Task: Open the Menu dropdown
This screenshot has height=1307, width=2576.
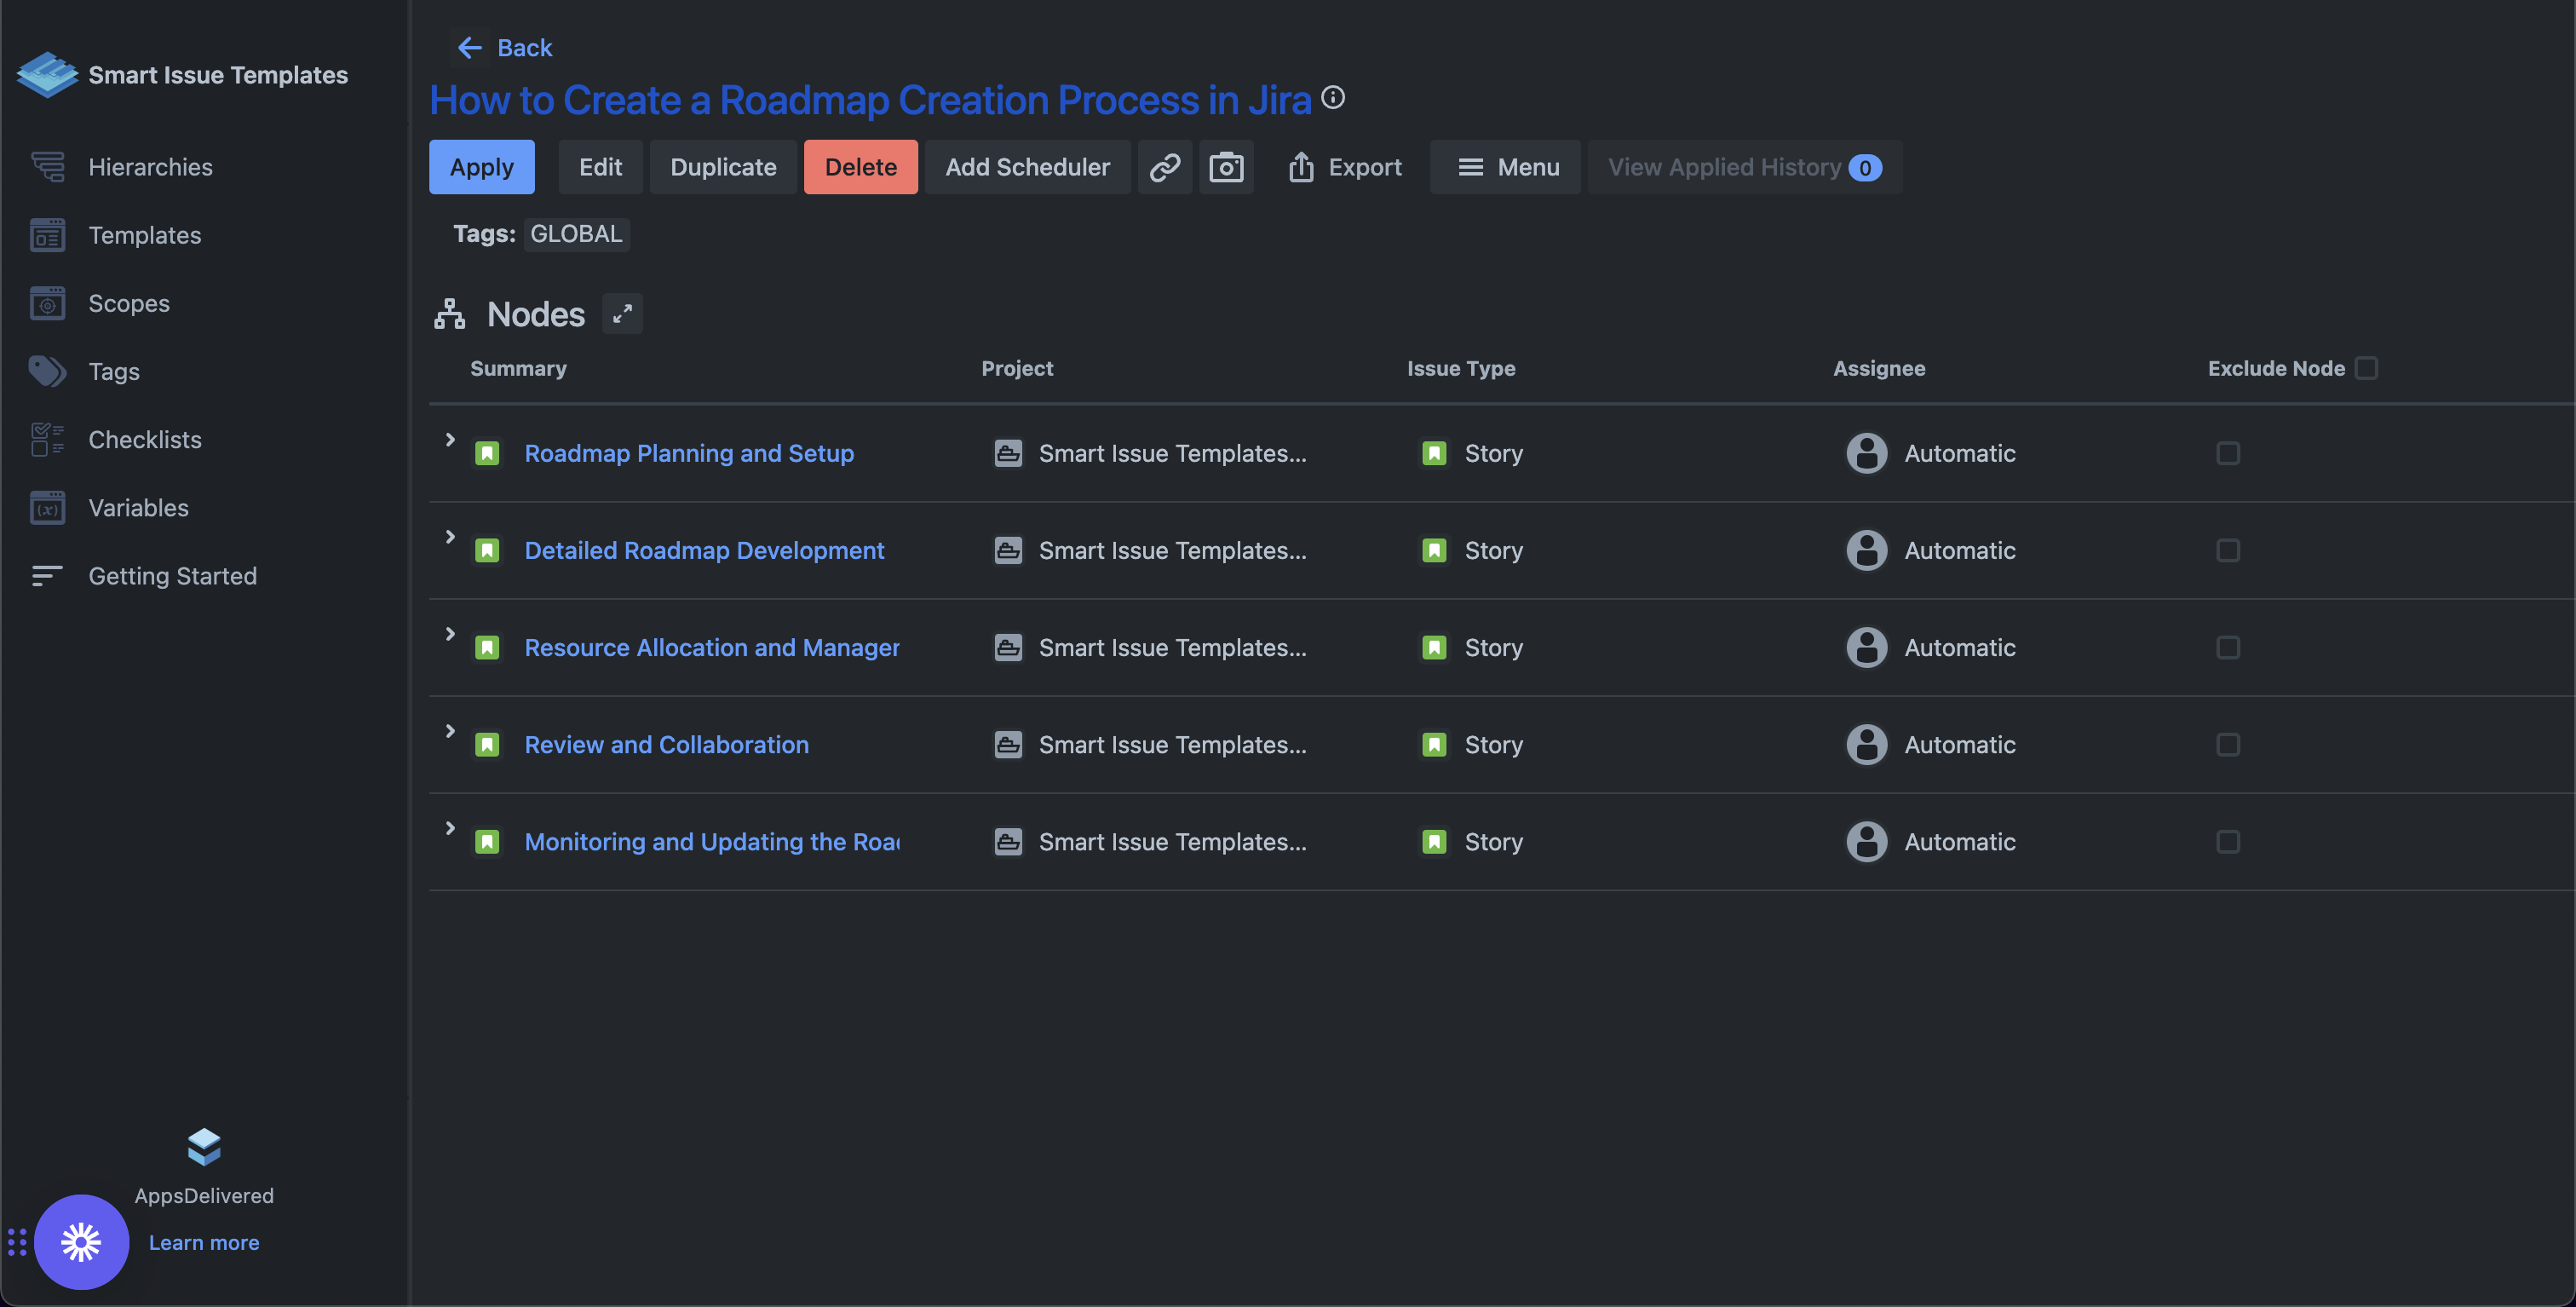Action: [1505, 167]
